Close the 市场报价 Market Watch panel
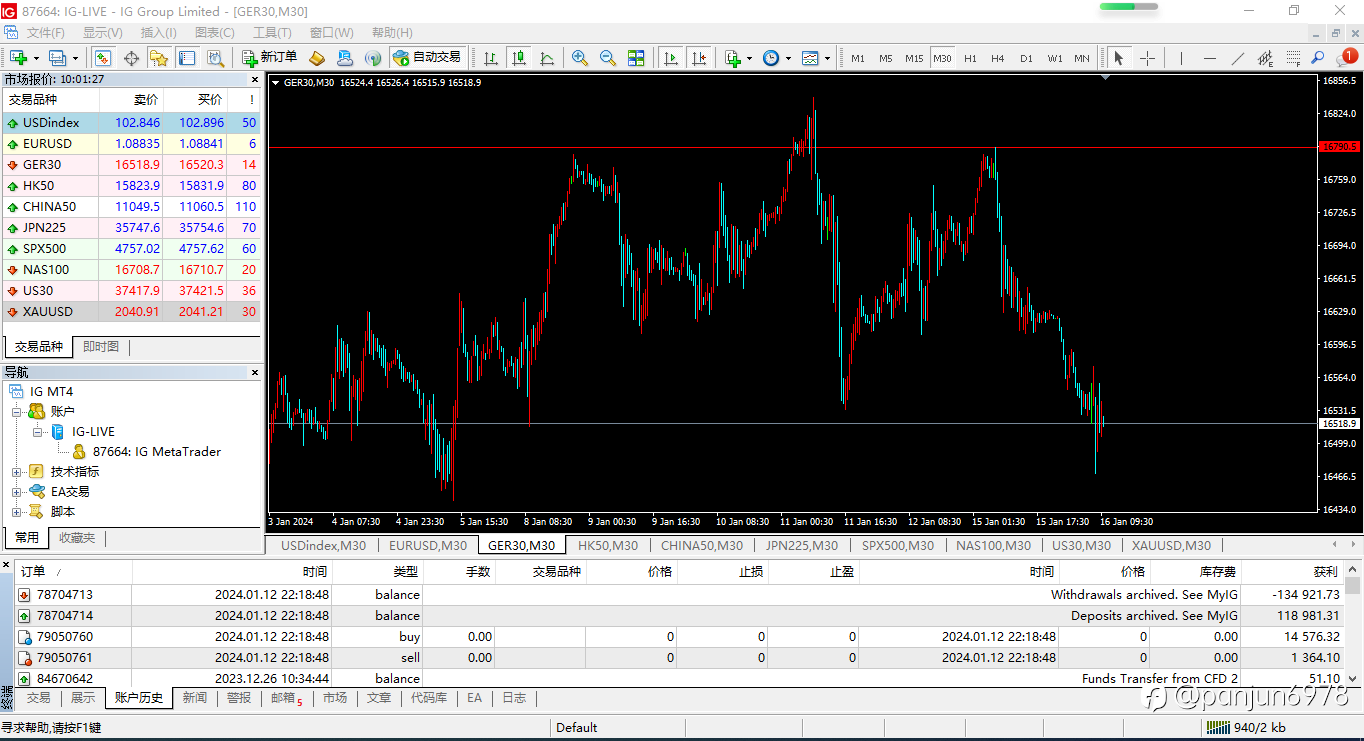This screenshot has height=741, width=1364. (x=255, y=79)
